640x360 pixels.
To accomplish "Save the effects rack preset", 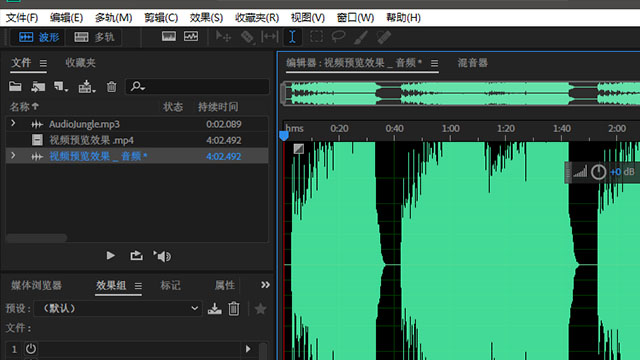I will point(215,309).
